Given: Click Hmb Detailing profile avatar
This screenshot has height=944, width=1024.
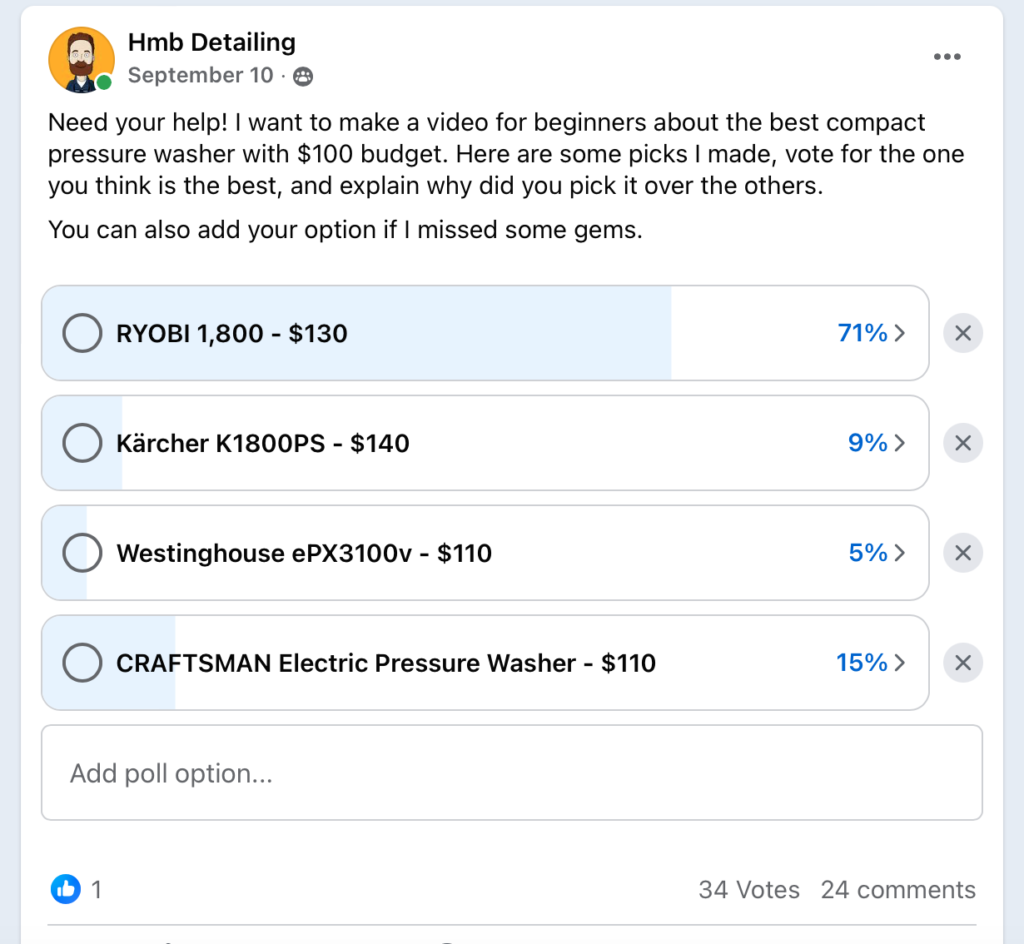Looking at the screenshot, I should pyautogui.click(x=81, y=59).
